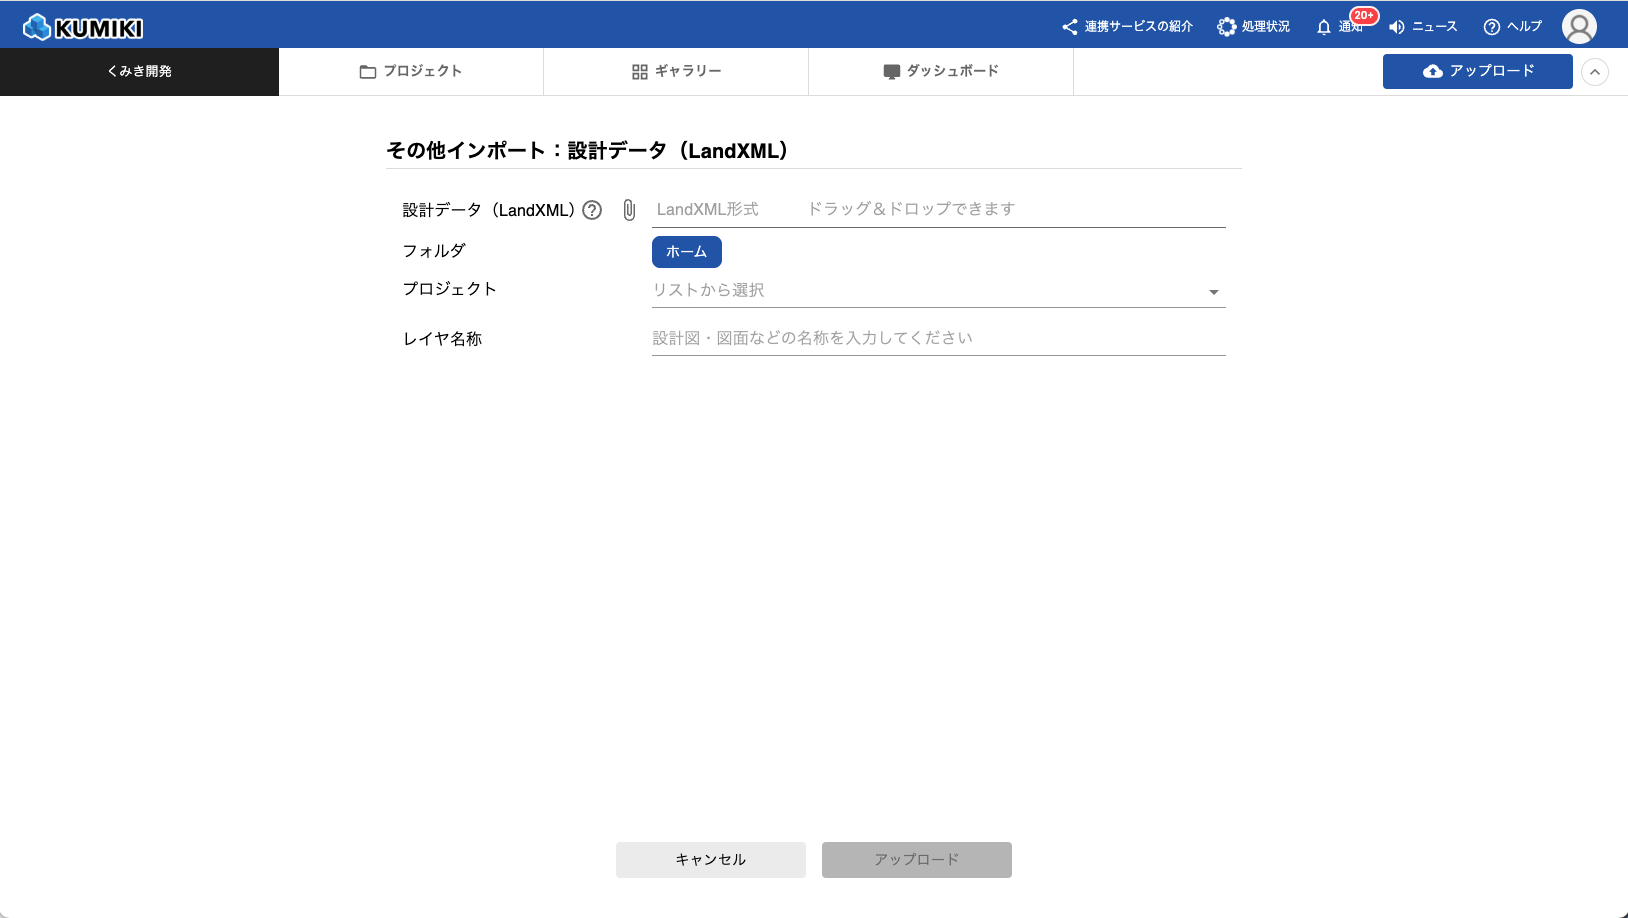1628x918 pixels.
Task: Expand プロジェクト リストから選択 dropdown
Action: point(938,291)
